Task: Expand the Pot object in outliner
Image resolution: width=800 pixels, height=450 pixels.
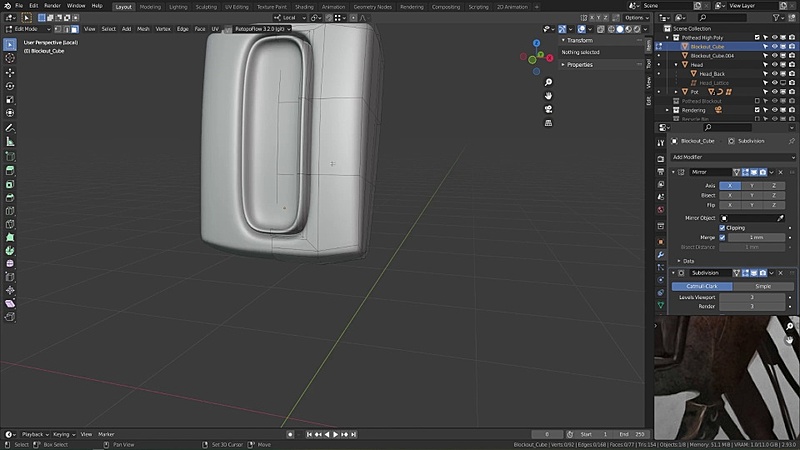Action: point(677,92)
